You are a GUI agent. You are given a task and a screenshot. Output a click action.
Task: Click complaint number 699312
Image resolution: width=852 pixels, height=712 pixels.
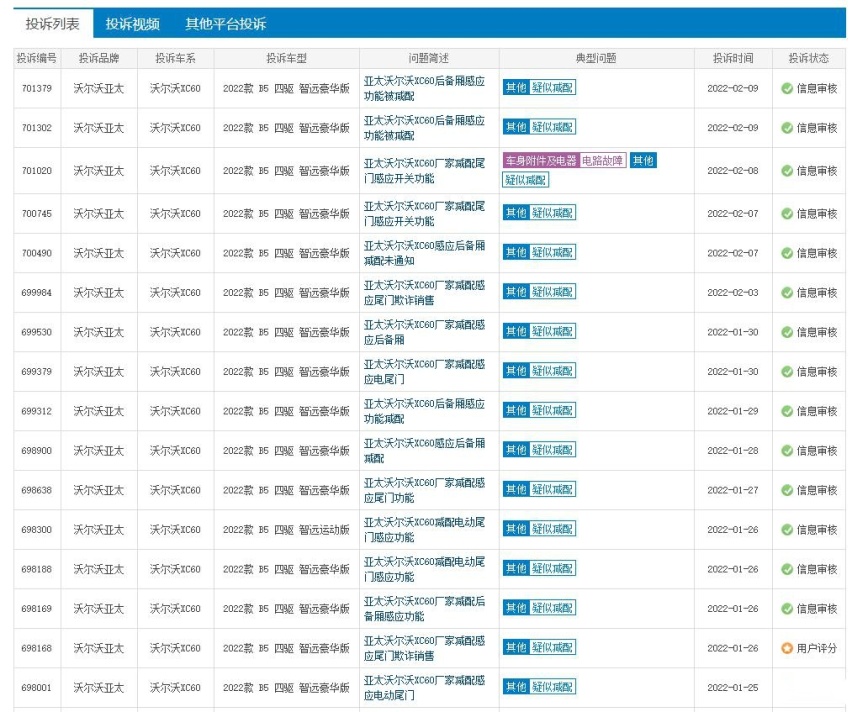[37, 411]
